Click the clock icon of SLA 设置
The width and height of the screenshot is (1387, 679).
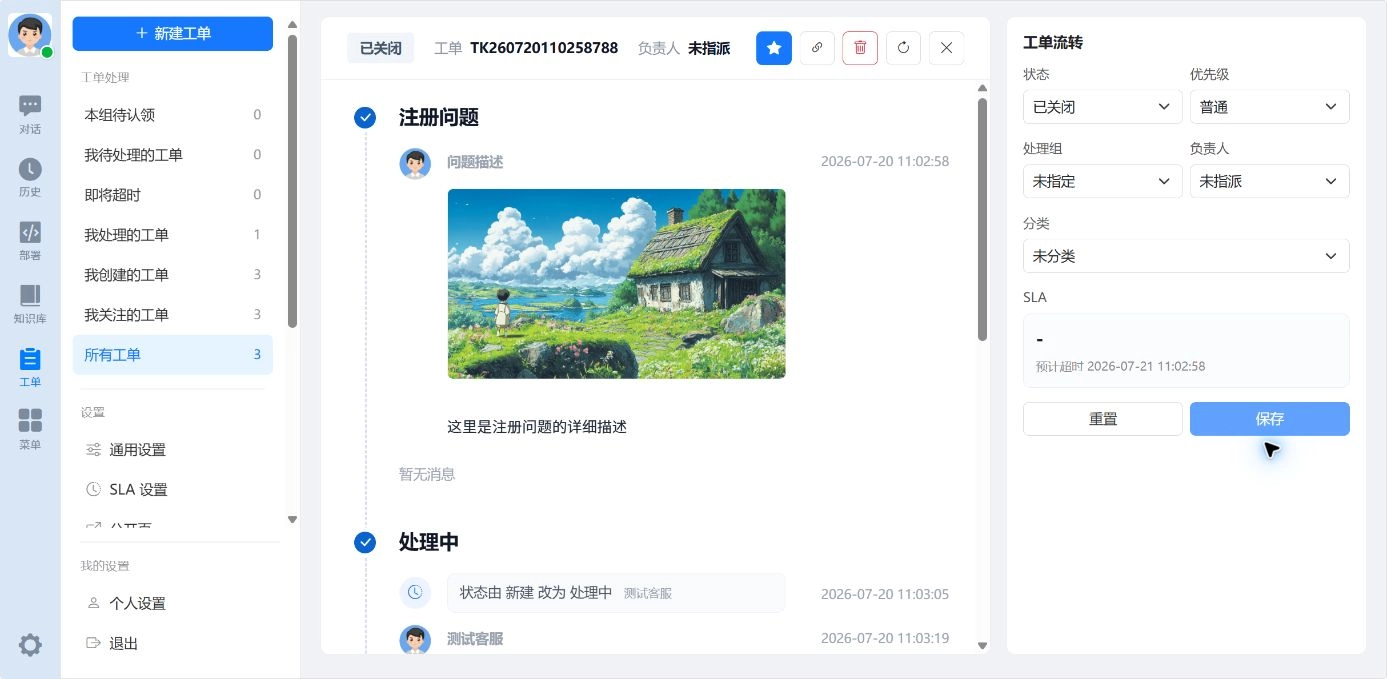click(x=93, y=490)
